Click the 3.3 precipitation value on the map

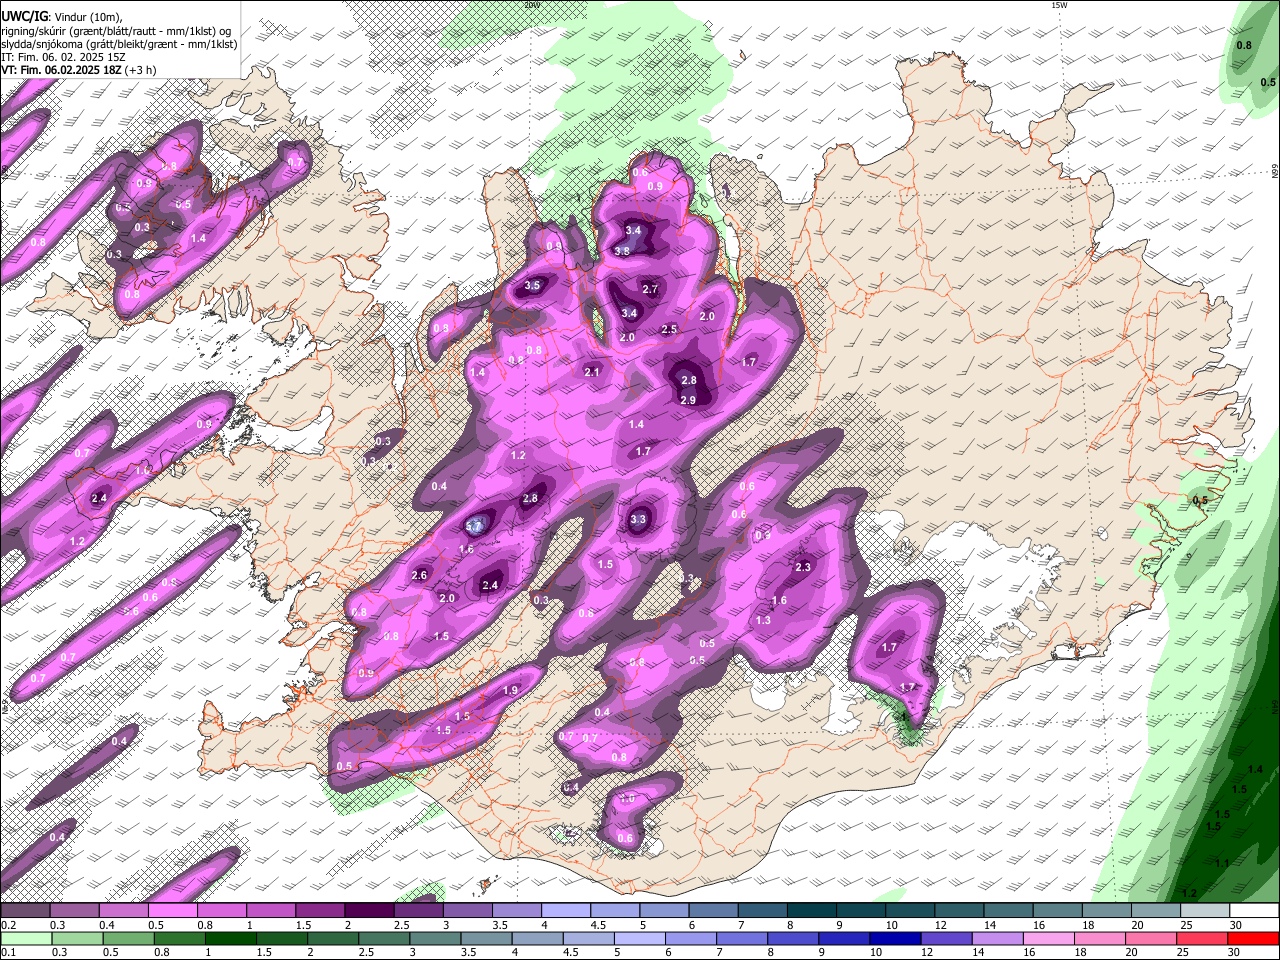(638, 519)
